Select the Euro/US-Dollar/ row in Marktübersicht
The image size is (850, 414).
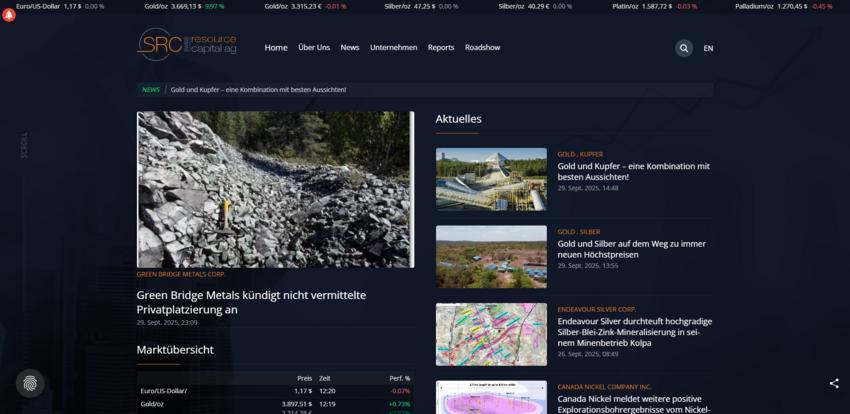pos(275,391)
